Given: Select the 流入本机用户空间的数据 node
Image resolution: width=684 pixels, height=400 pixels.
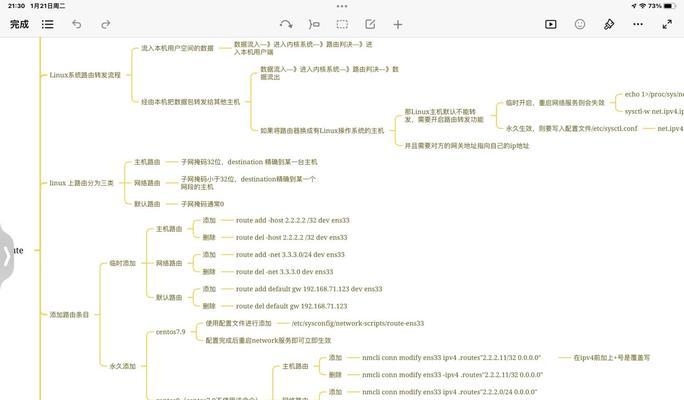Looking at the screenshot, I should point(177,48).
